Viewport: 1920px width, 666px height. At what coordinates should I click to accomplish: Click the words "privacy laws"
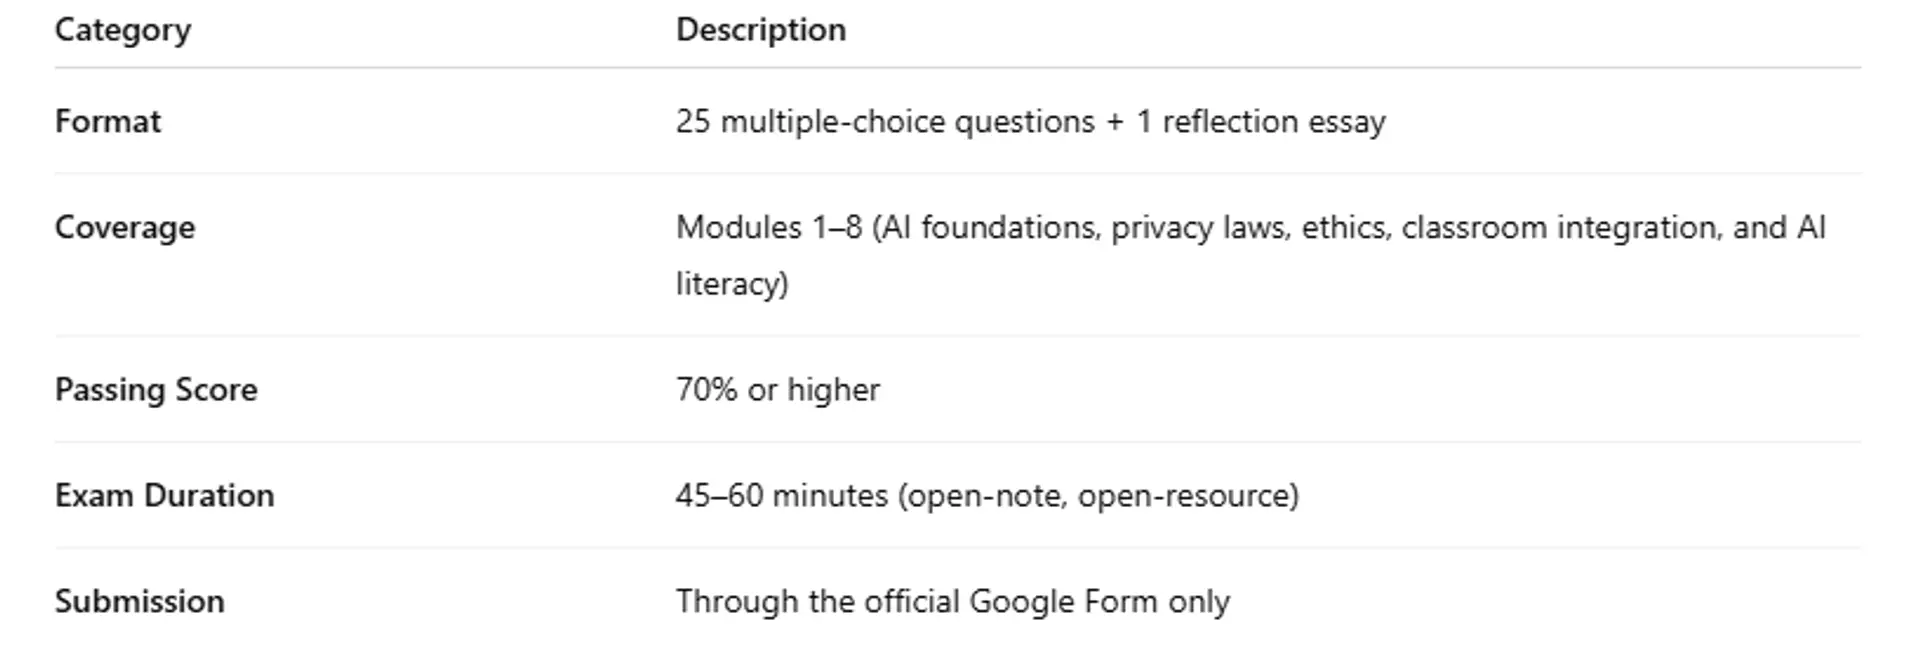(x=1196, y=227)
